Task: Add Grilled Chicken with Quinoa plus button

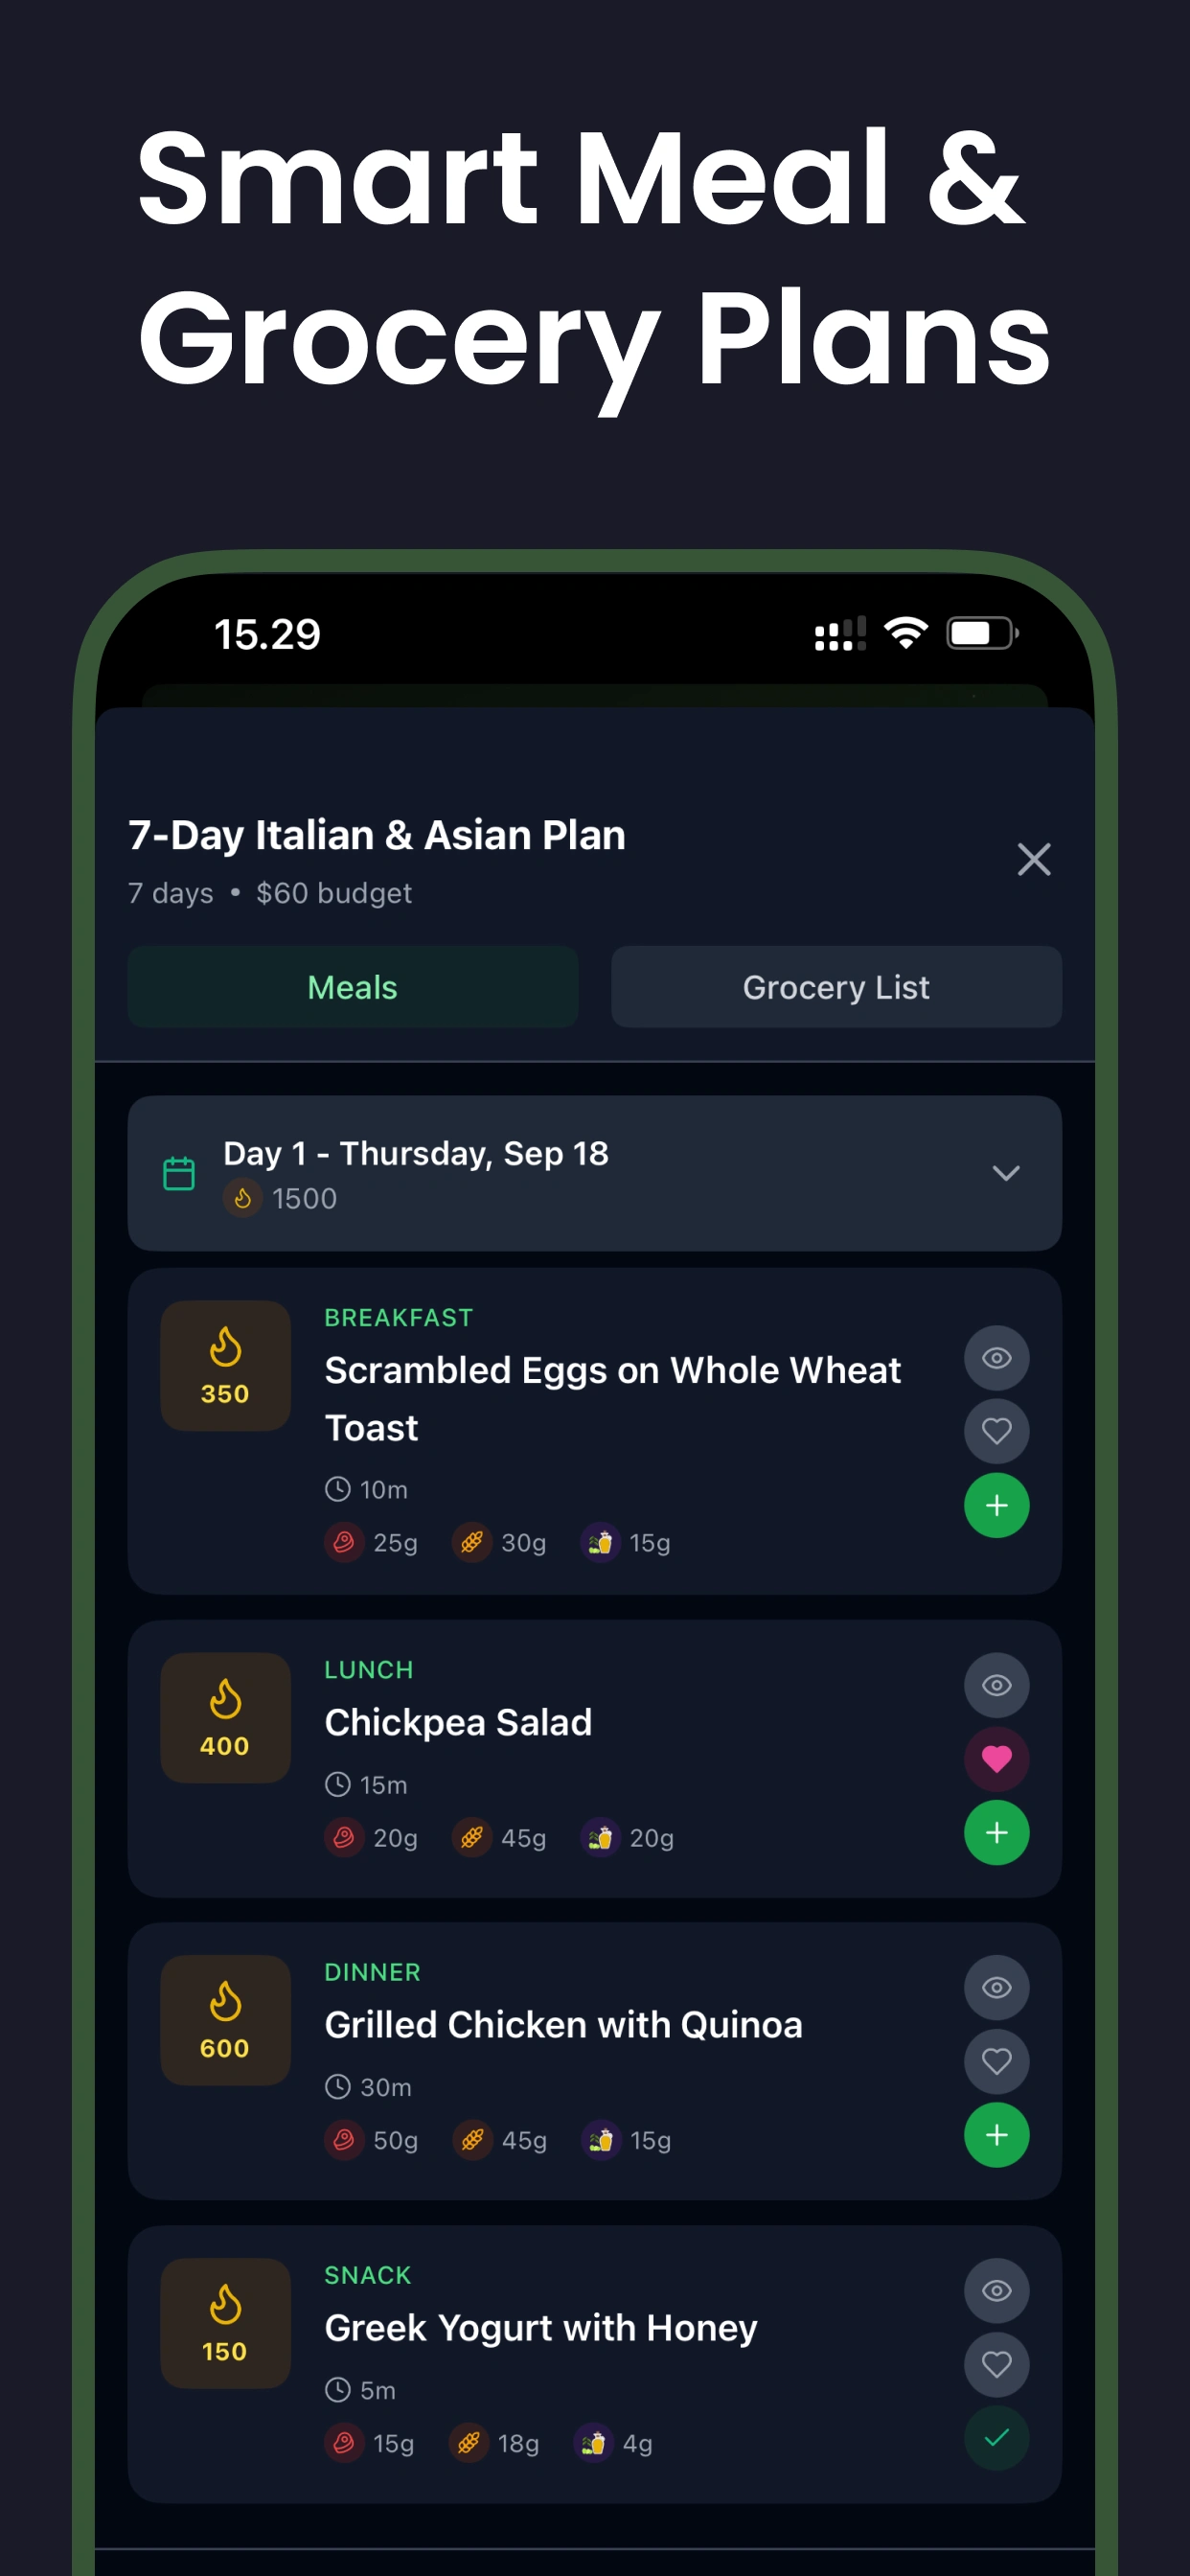Action: pos(996,2135)
